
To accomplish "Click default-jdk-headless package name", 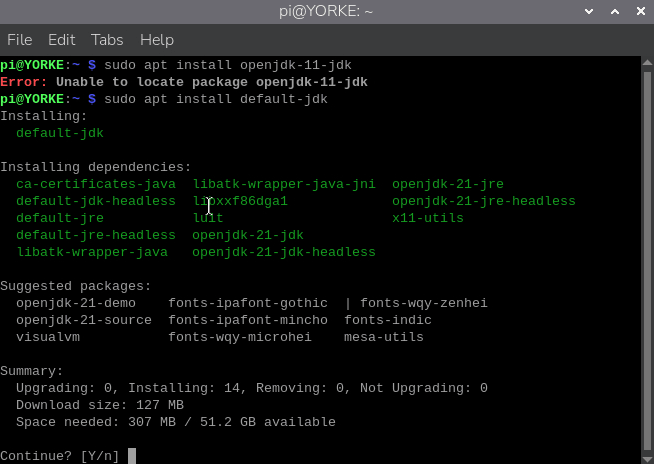I will tap(96, 201).
